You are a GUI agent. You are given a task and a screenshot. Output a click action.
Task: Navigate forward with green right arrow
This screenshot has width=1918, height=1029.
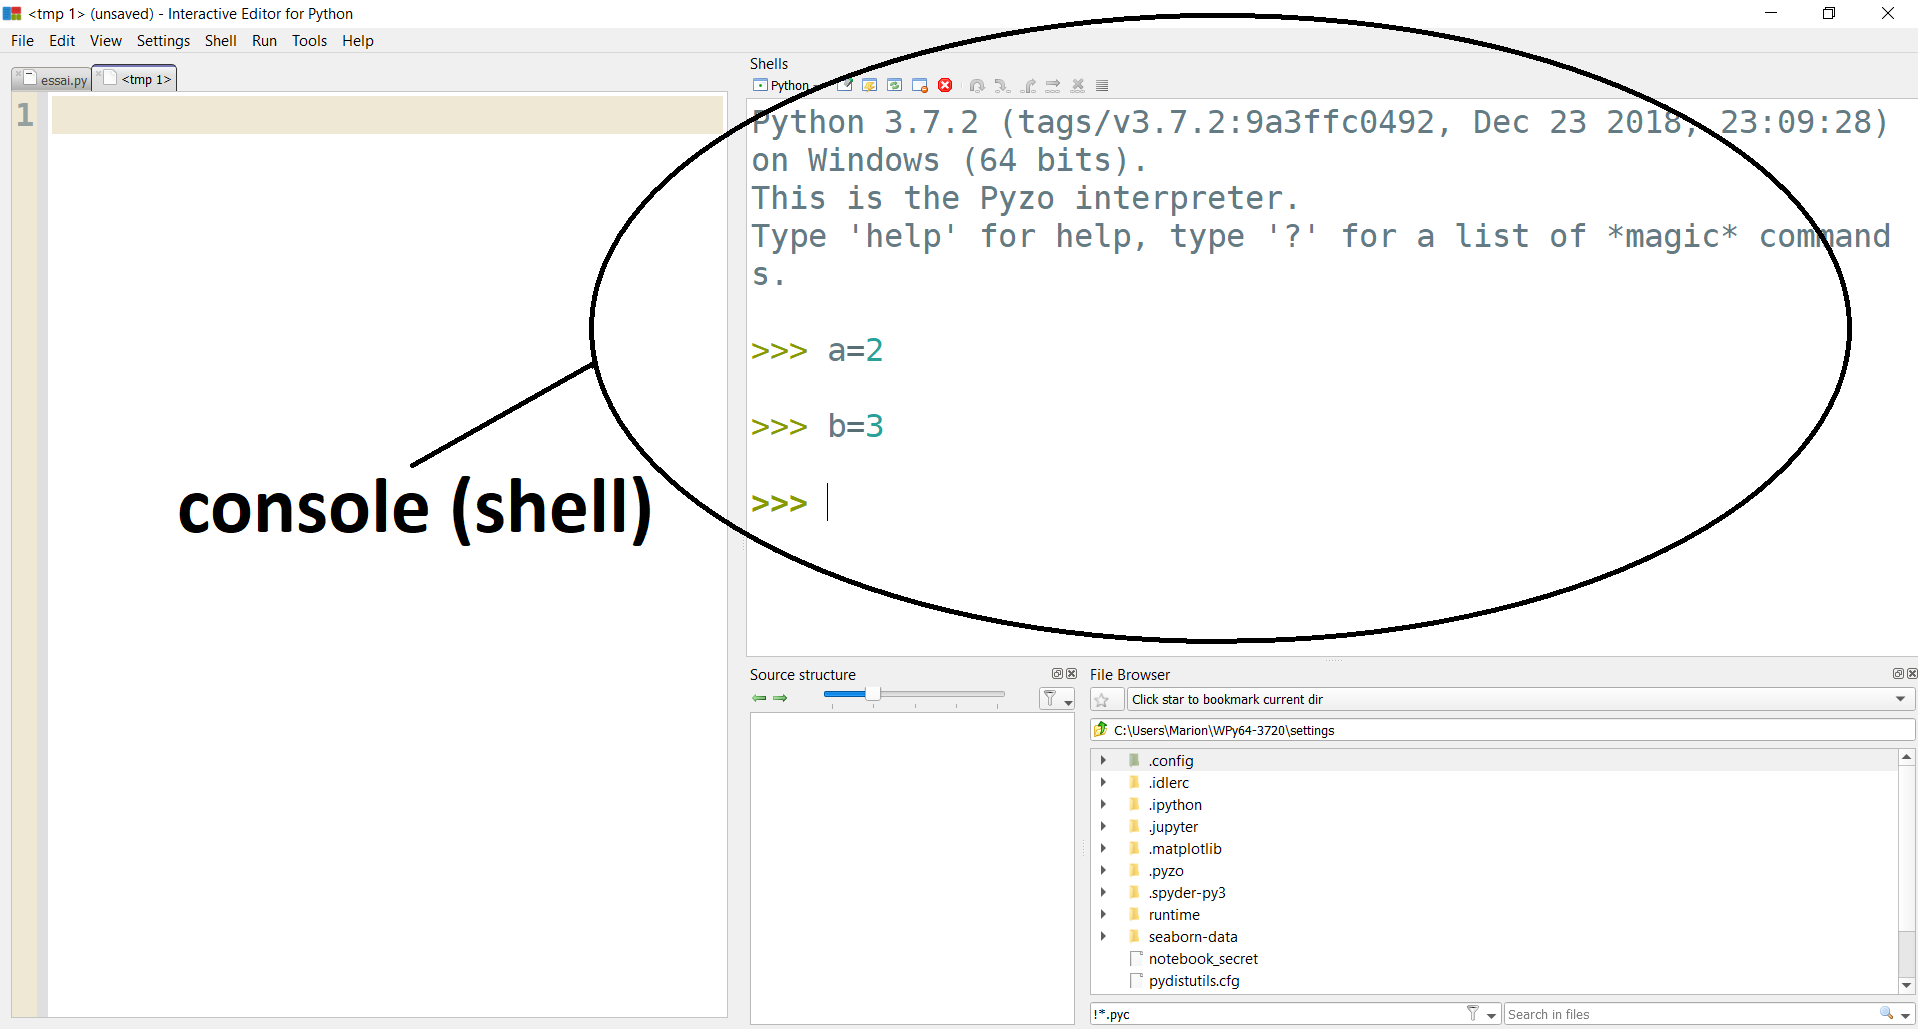click(x=780, y=698)
